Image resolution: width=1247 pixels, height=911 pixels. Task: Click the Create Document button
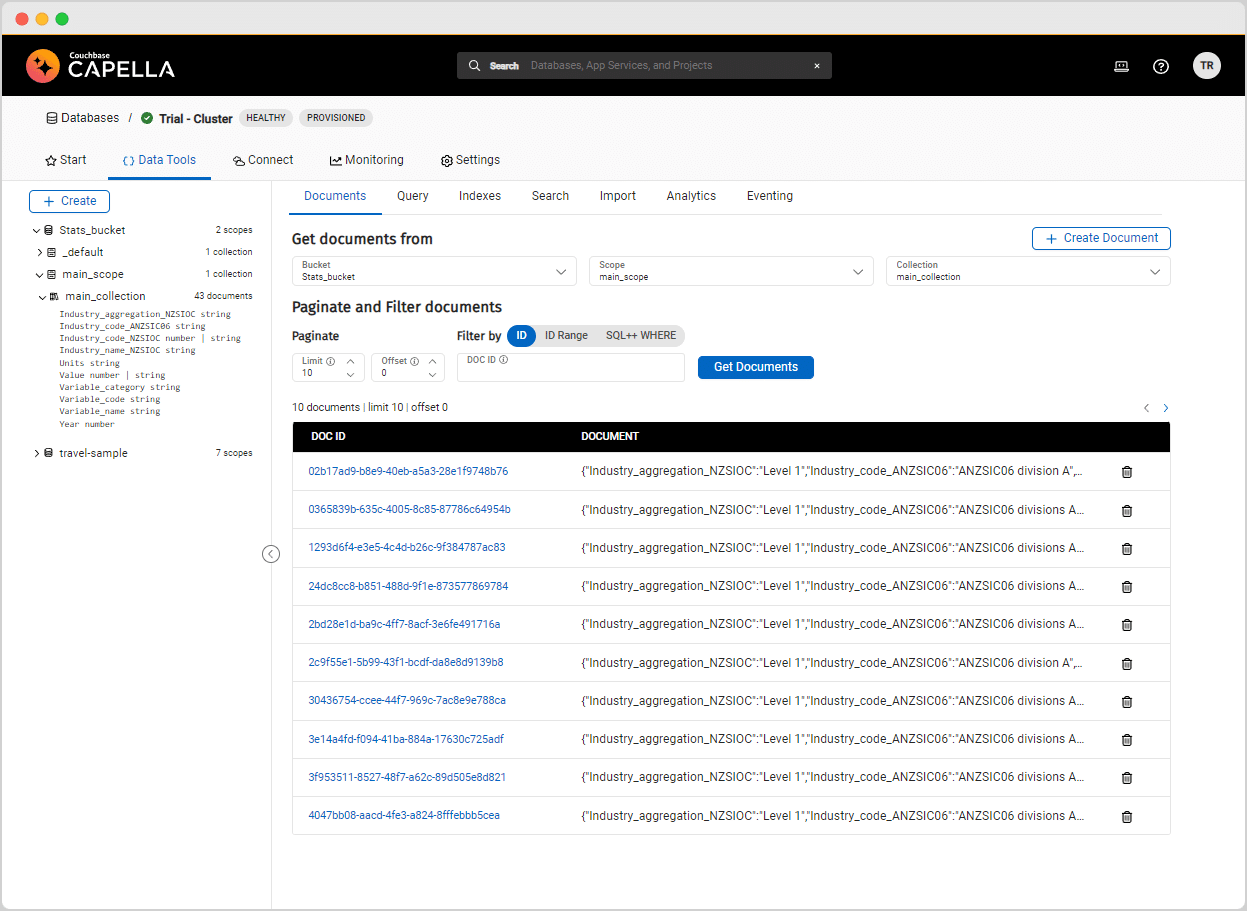click(1100, 238)
